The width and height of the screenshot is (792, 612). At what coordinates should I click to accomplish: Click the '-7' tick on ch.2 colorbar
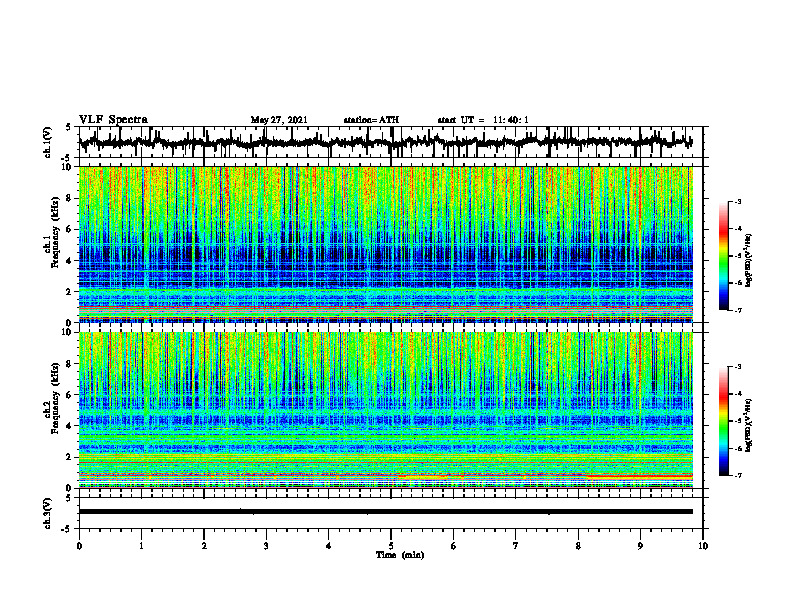737,475
